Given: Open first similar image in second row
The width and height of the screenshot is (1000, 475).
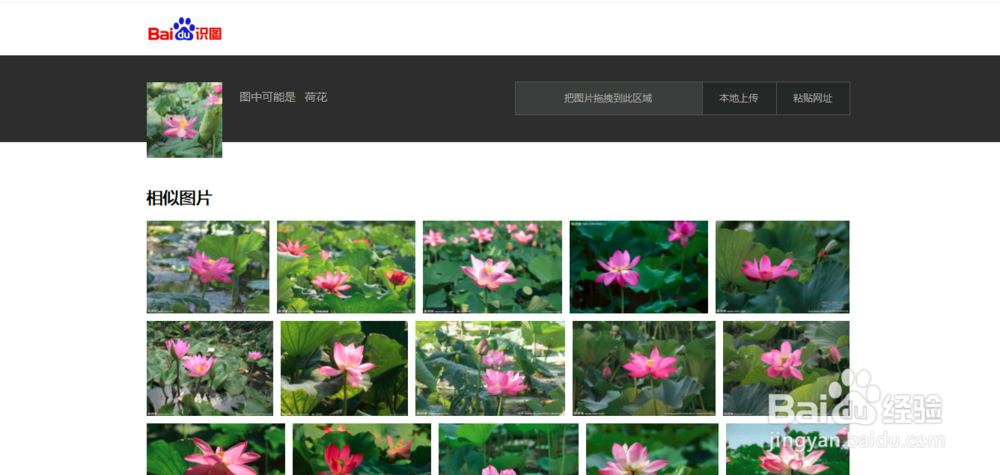Looking at the screenshot, I should point(210,368).
